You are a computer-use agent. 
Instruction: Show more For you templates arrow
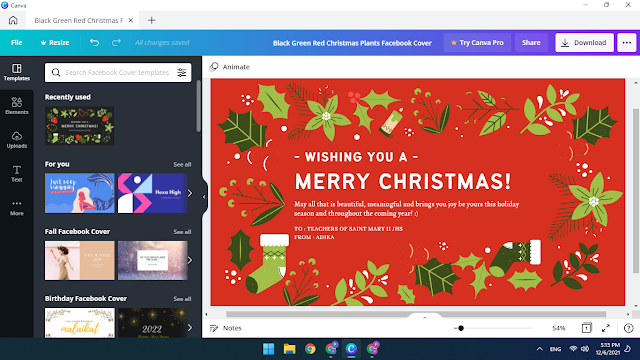coord(190,193)
